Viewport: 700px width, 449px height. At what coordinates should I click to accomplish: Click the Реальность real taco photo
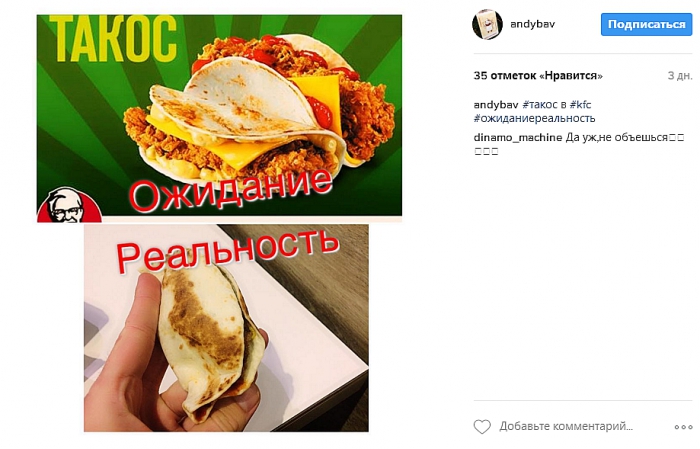tap(226, 328)
